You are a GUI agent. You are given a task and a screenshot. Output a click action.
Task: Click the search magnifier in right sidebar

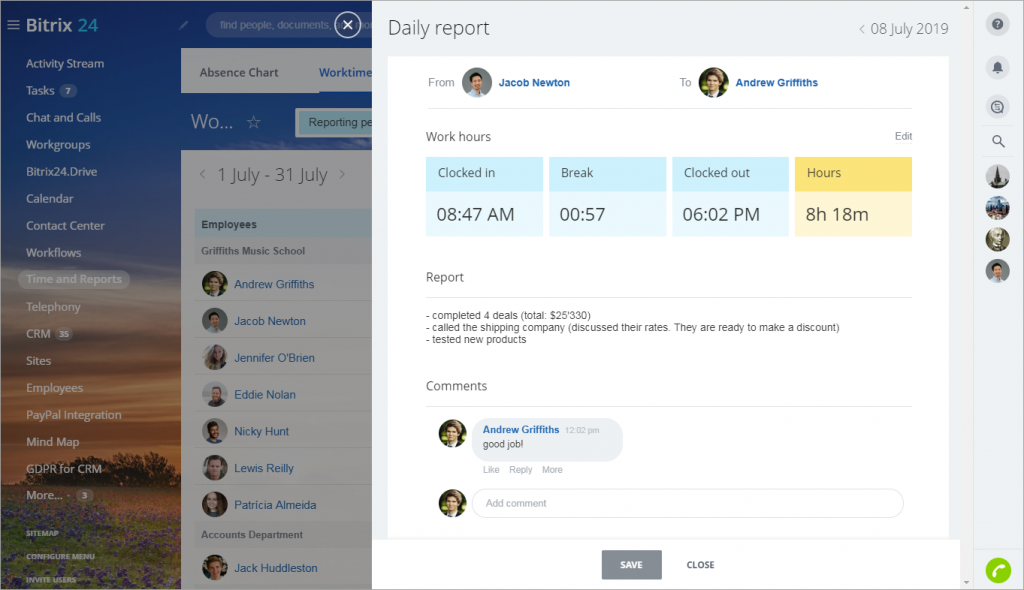[x=998, y=141]
